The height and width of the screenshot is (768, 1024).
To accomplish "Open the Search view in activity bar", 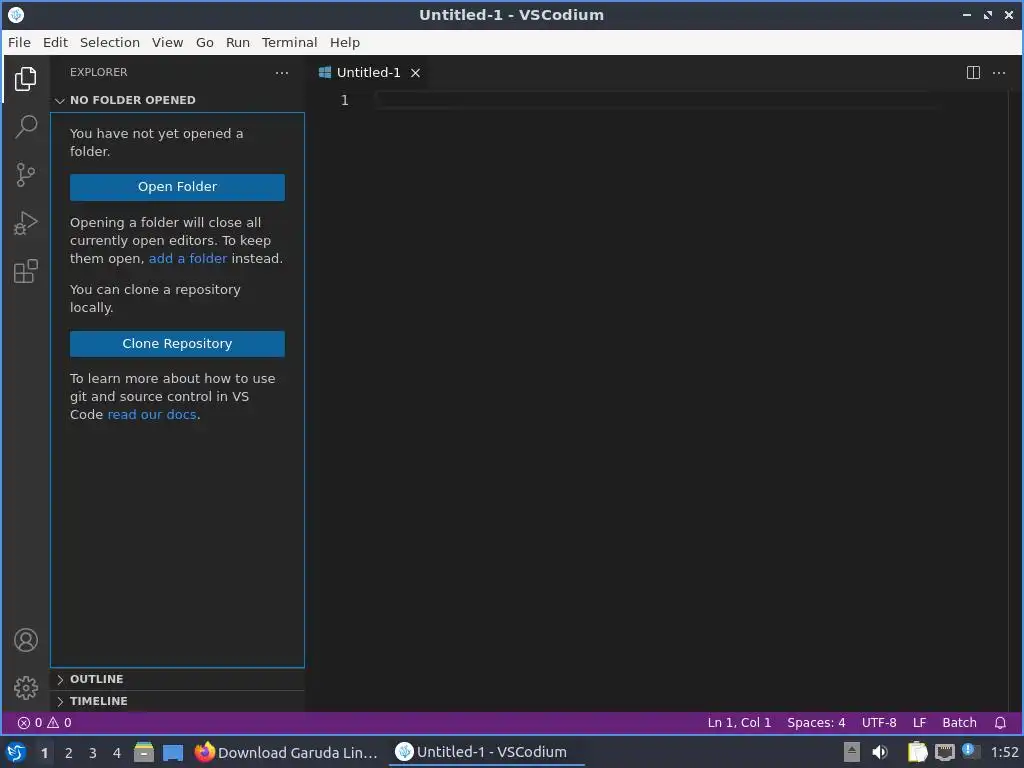I will 25,127.
